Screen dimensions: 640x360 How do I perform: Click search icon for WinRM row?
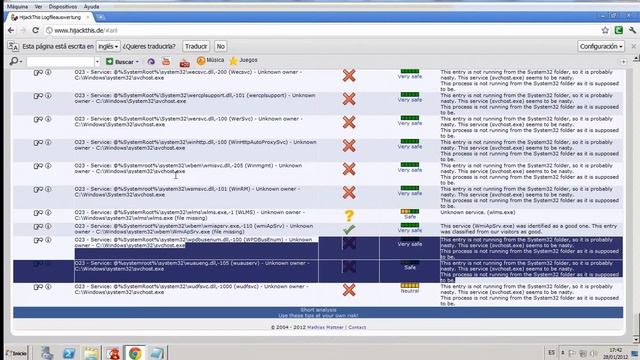click(38, 190)
